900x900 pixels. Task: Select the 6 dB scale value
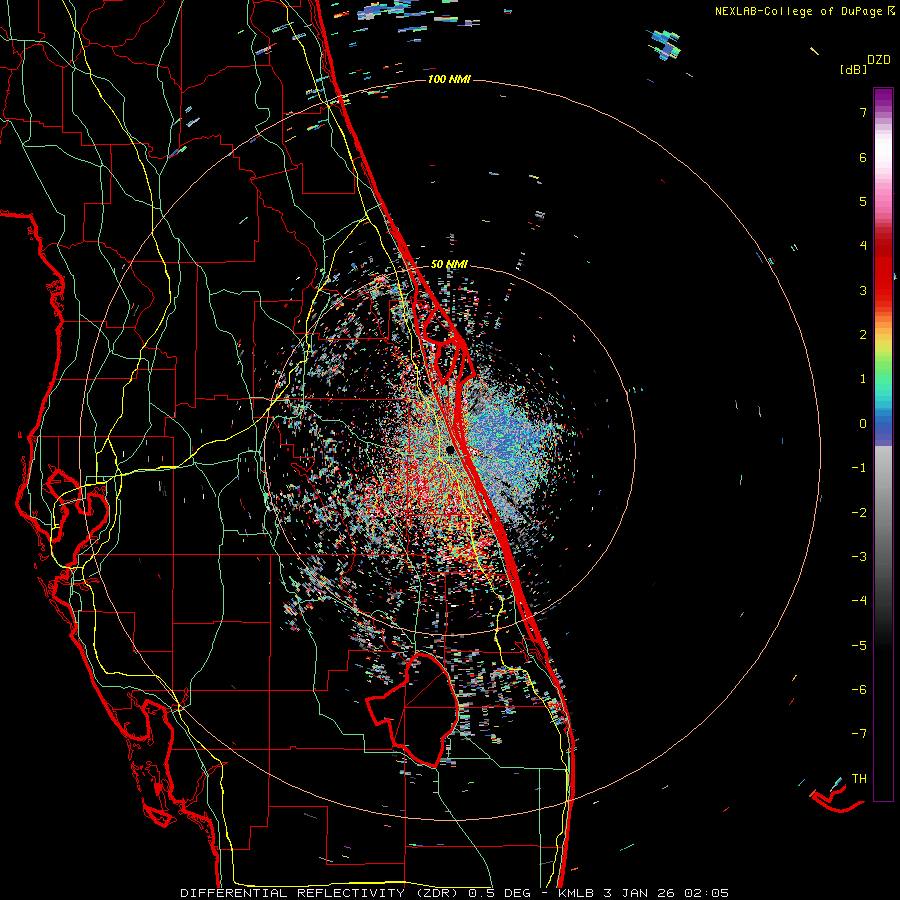[863, 157]
